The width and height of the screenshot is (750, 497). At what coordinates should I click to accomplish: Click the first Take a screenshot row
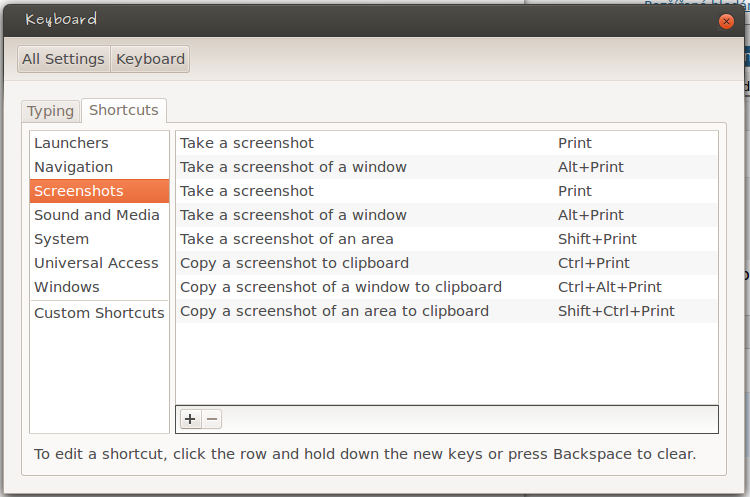point(447,143)
